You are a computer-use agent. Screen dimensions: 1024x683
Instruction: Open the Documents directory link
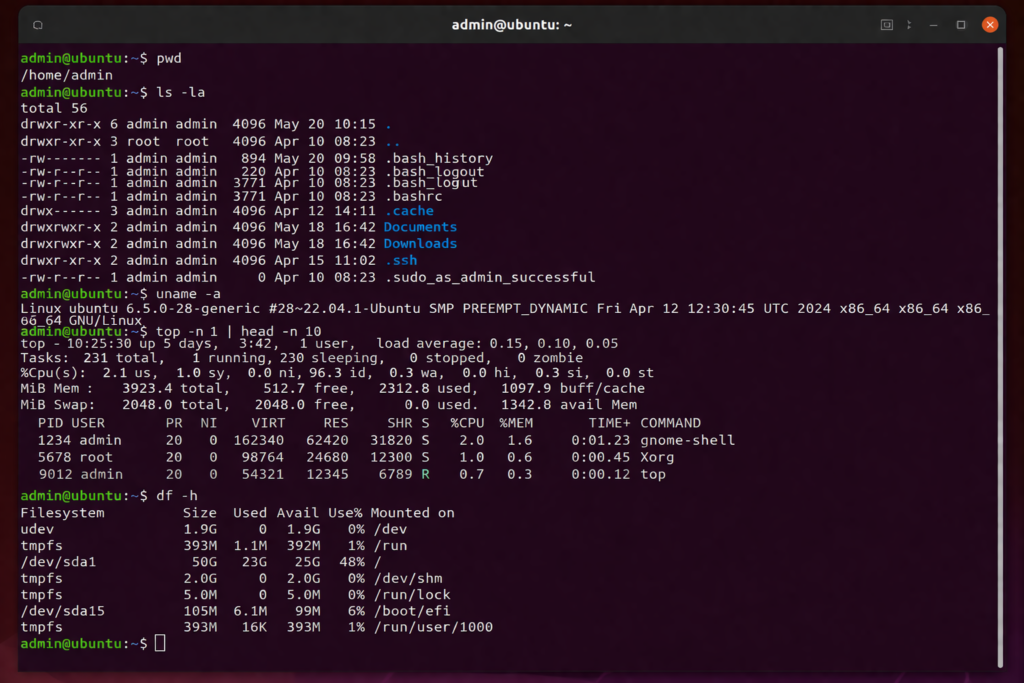point(419,226)
